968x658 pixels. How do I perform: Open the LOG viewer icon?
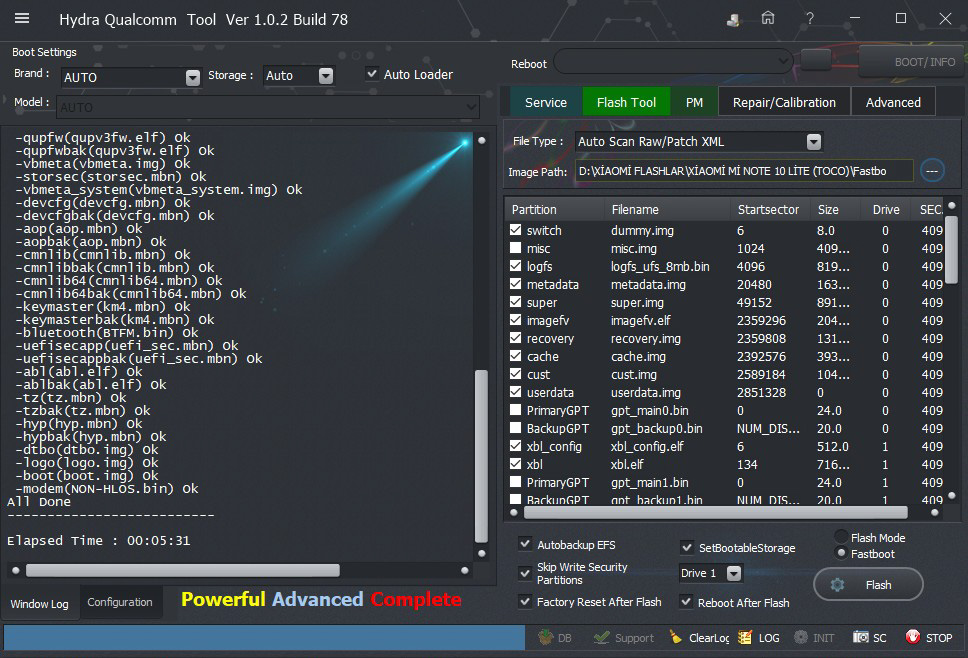click(x=745, y=637)
